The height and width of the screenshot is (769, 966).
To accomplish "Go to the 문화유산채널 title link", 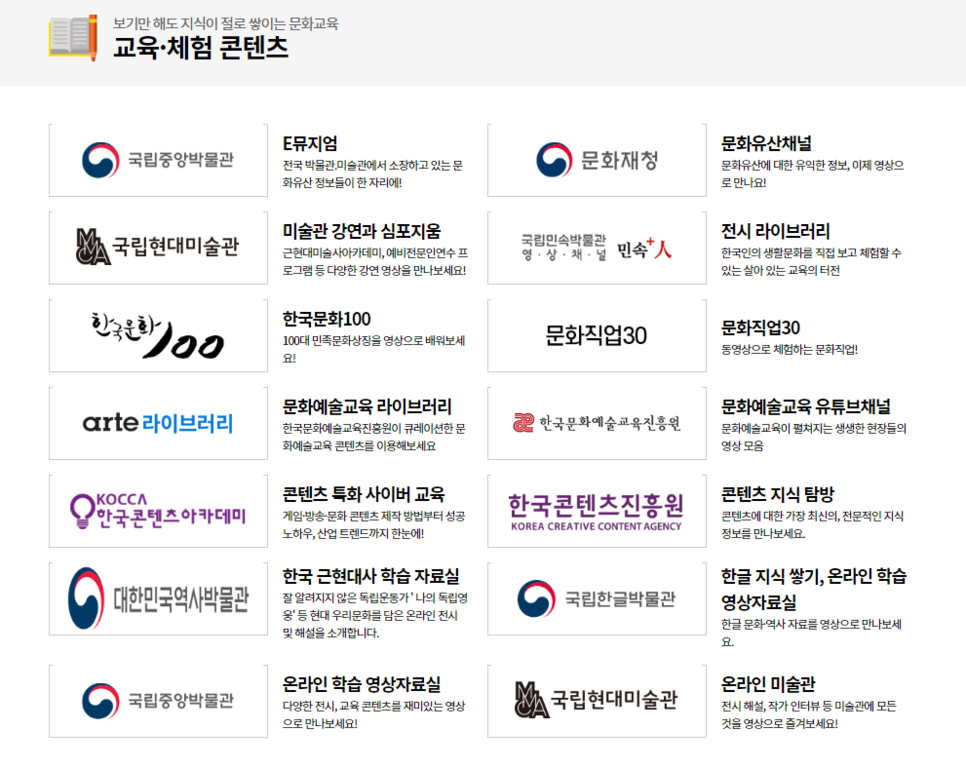I will (x=766, y=144).
